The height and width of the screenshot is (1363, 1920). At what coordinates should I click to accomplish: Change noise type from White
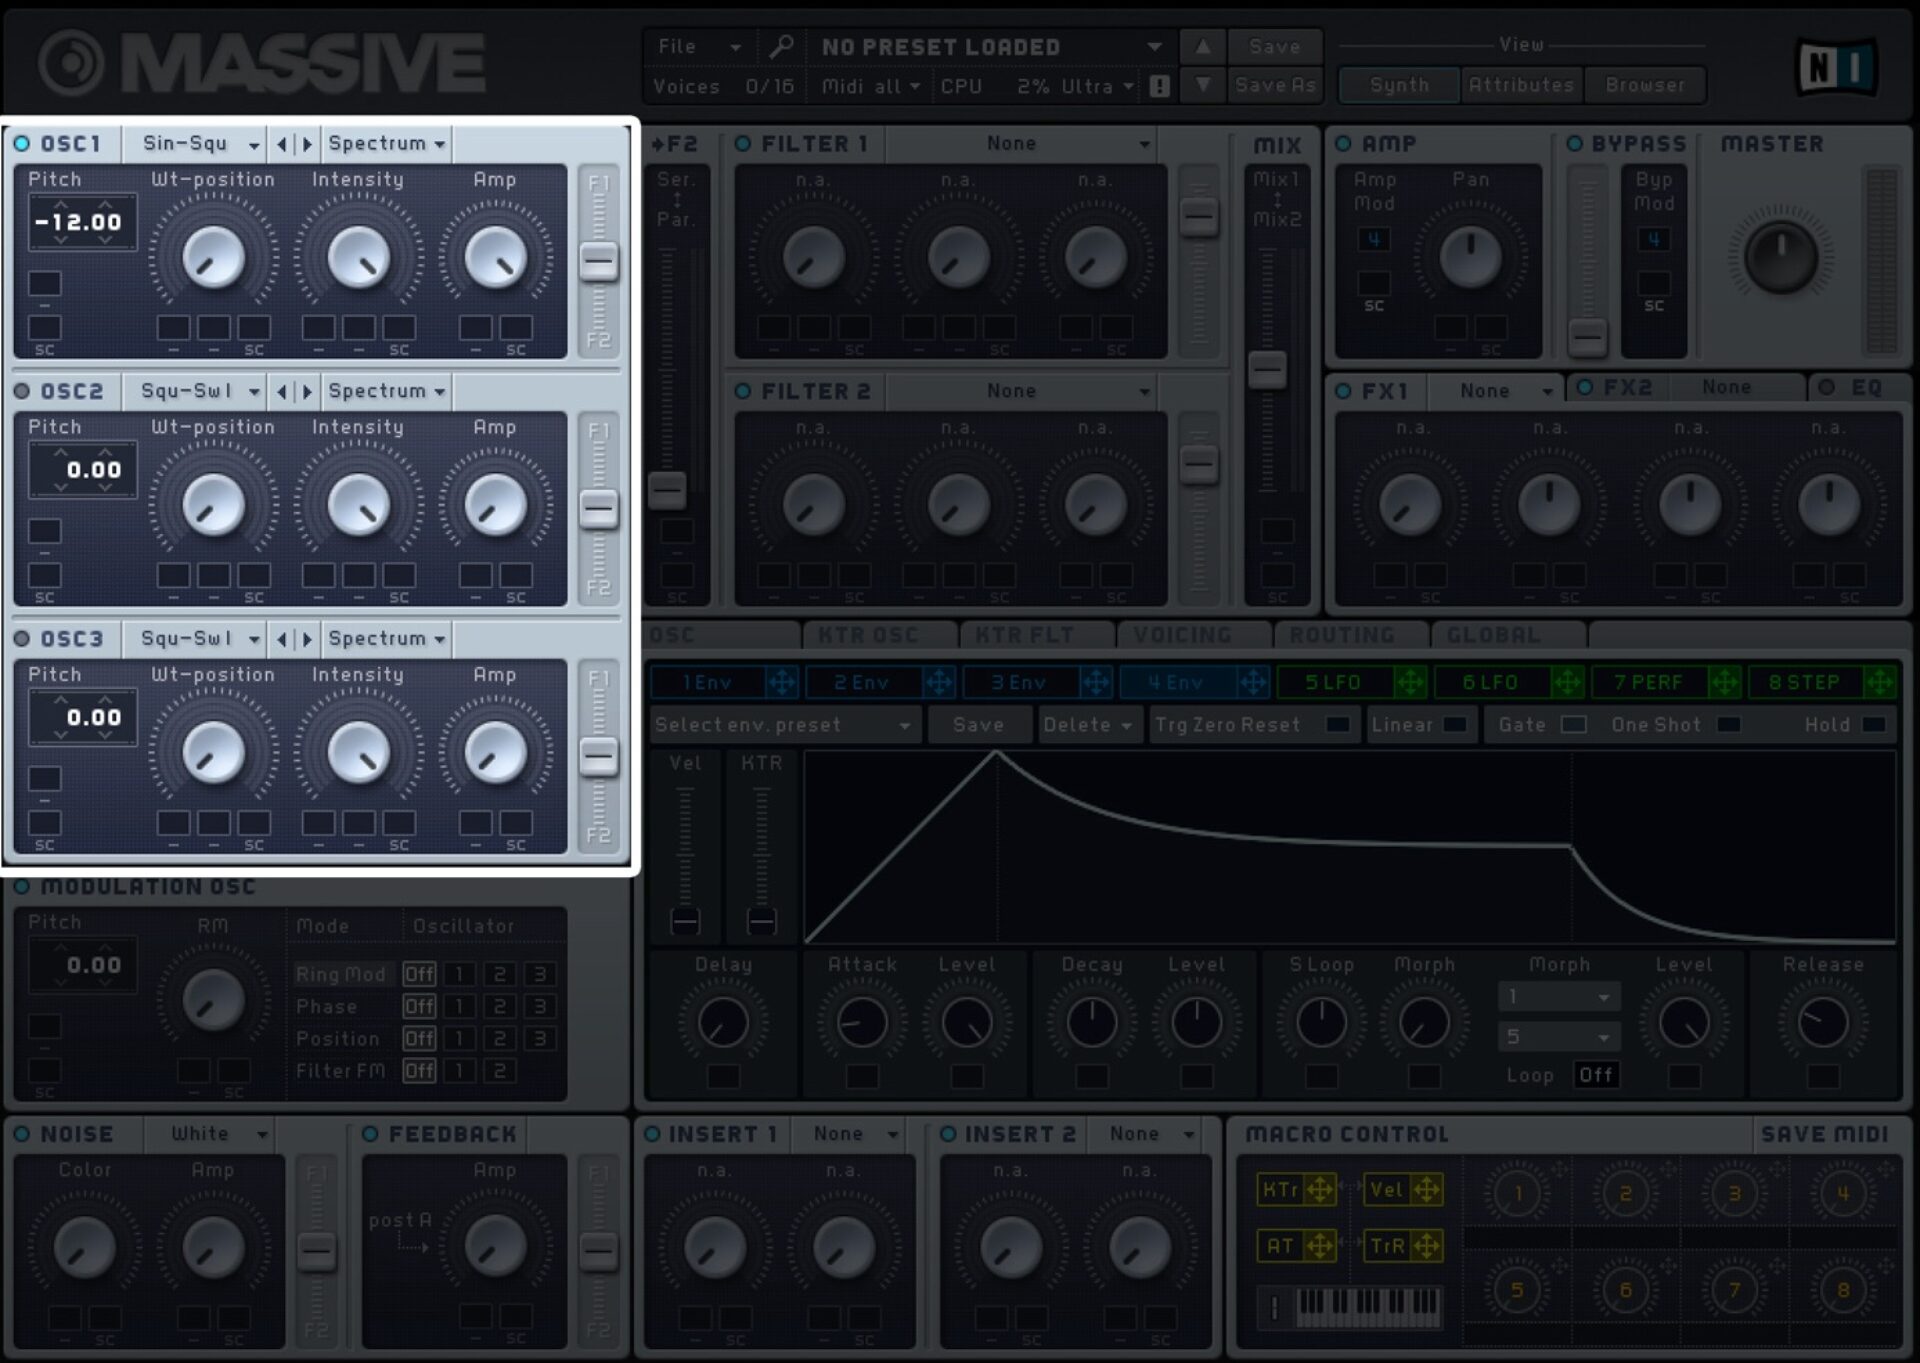point(212,1133)
